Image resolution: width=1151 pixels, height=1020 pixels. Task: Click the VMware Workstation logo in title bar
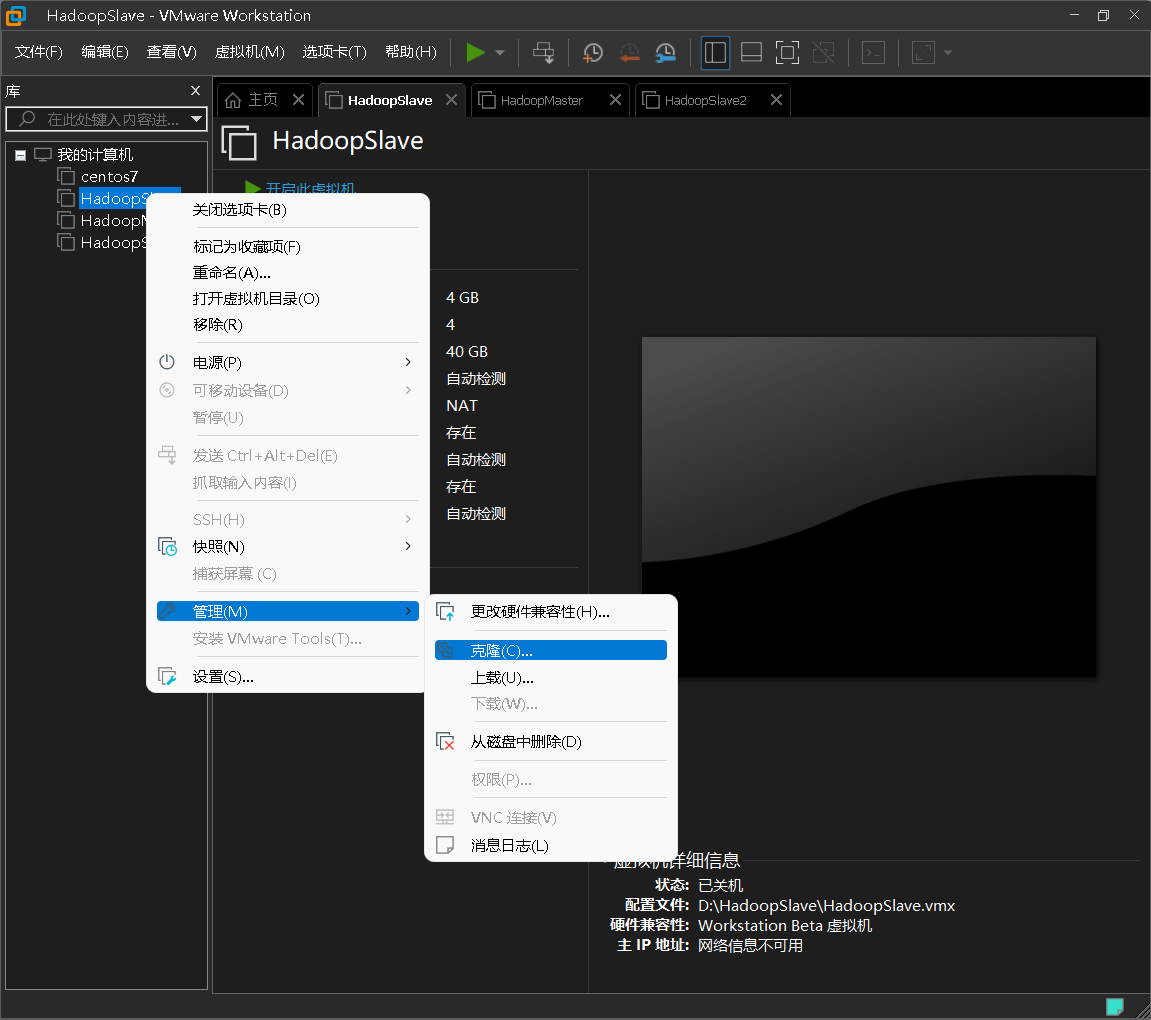pos(16,15)
